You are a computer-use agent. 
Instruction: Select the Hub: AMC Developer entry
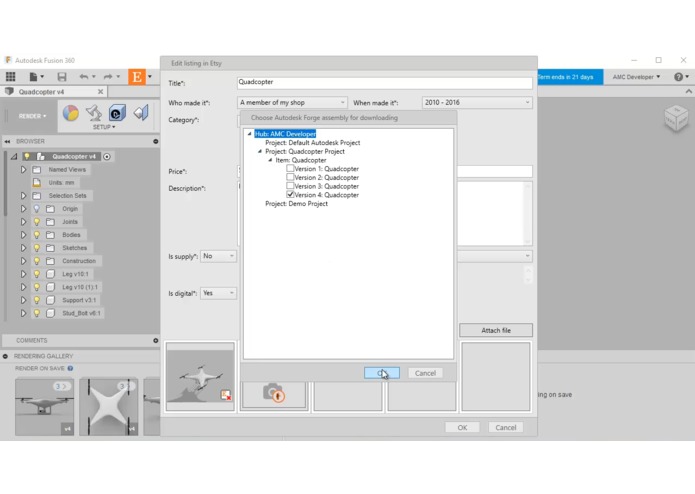click(x=285, y=134)
